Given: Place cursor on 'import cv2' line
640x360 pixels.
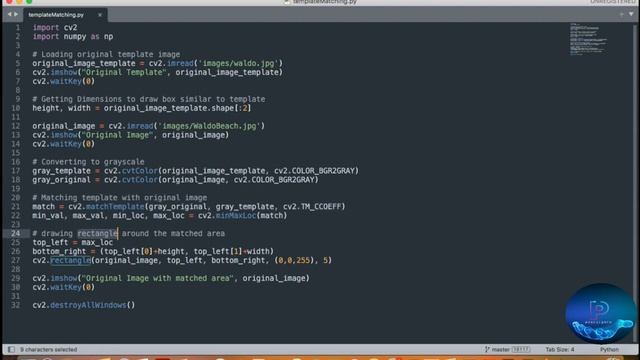Looking at the screenshot, I should coord(55,28).
